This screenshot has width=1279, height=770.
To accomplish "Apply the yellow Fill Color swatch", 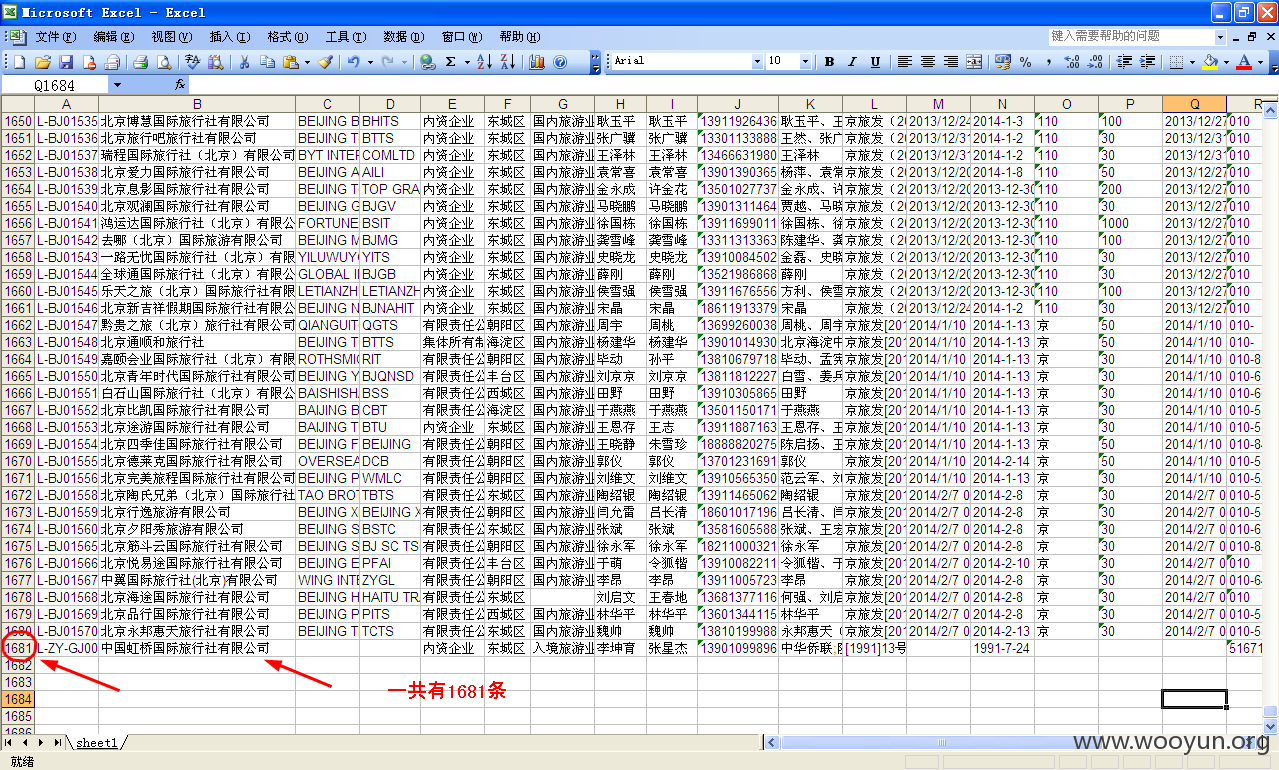I will pos(1210,62).
